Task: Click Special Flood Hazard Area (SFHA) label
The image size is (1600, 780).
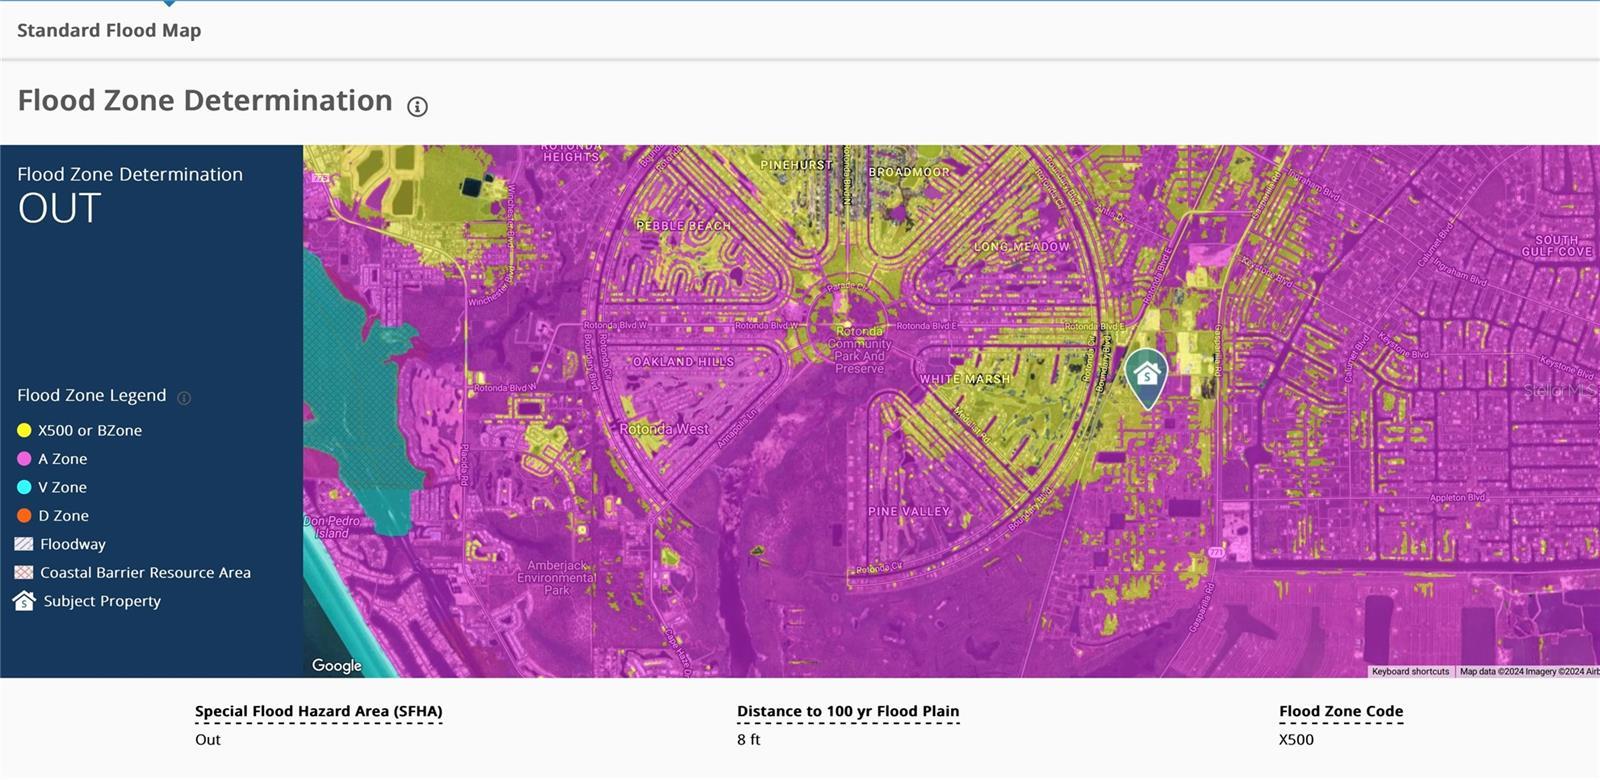Action: (318, 712)
